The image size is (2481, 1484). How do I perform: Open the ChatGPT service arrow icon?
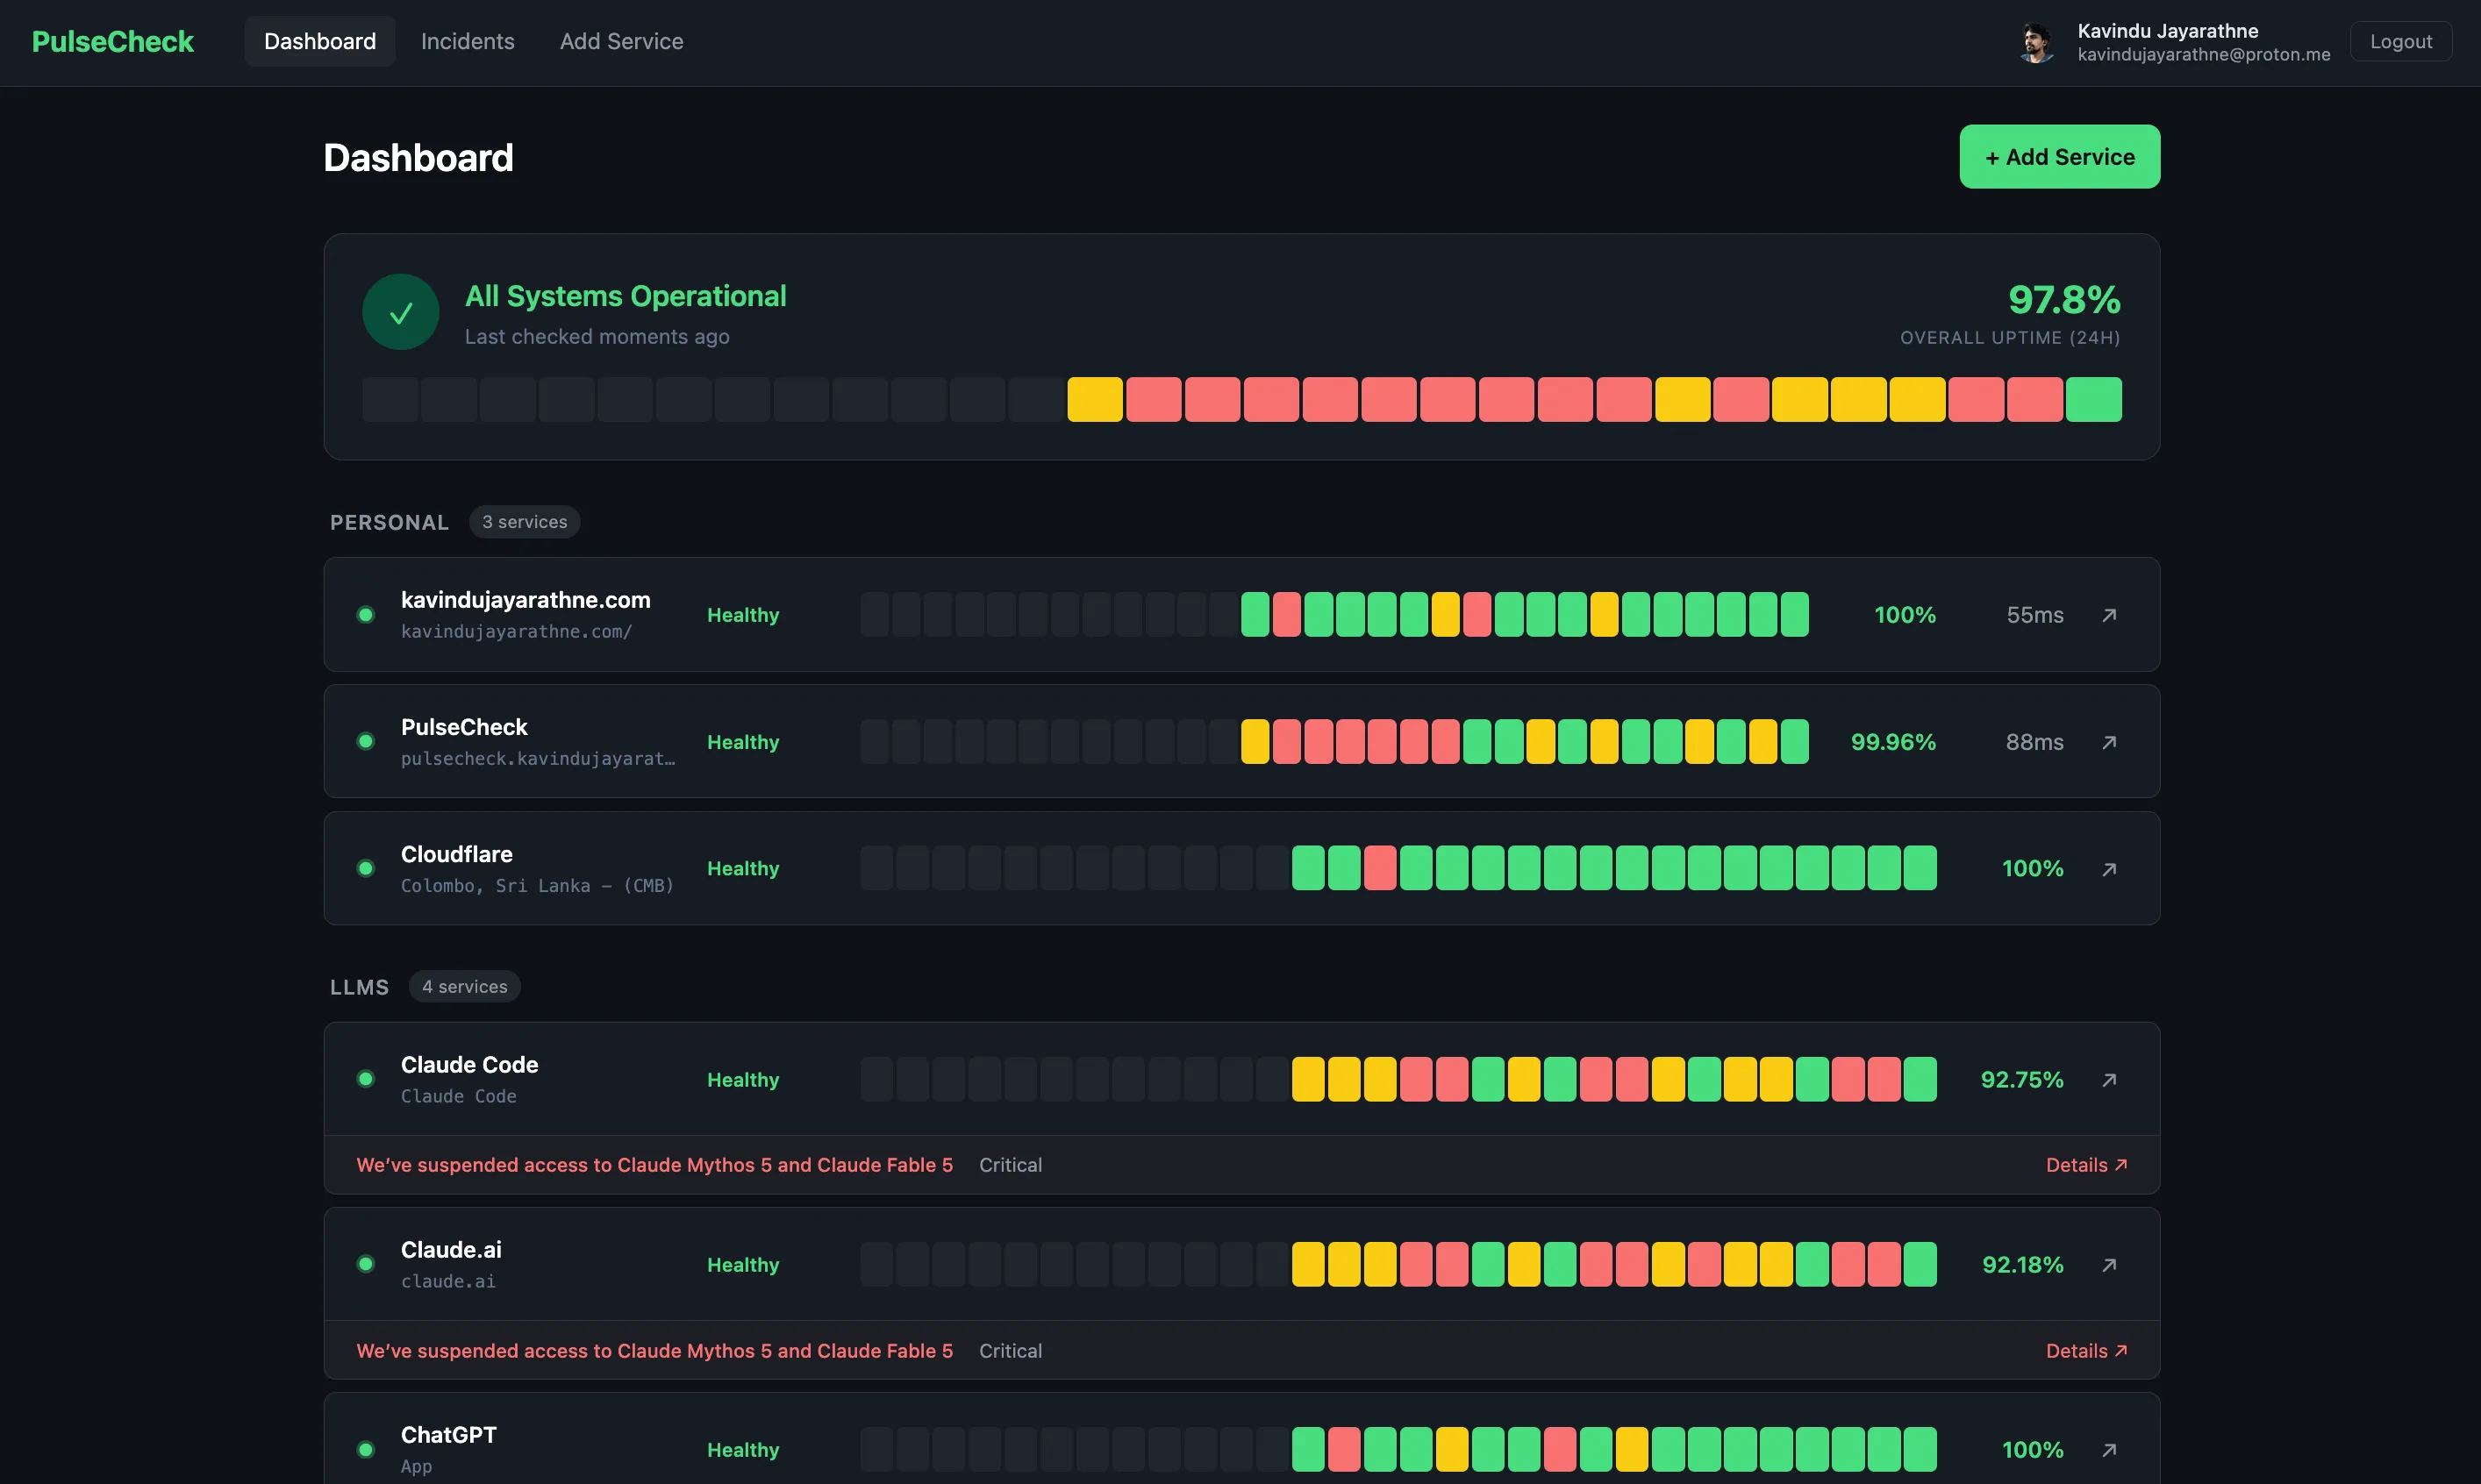point(2109,1450)
